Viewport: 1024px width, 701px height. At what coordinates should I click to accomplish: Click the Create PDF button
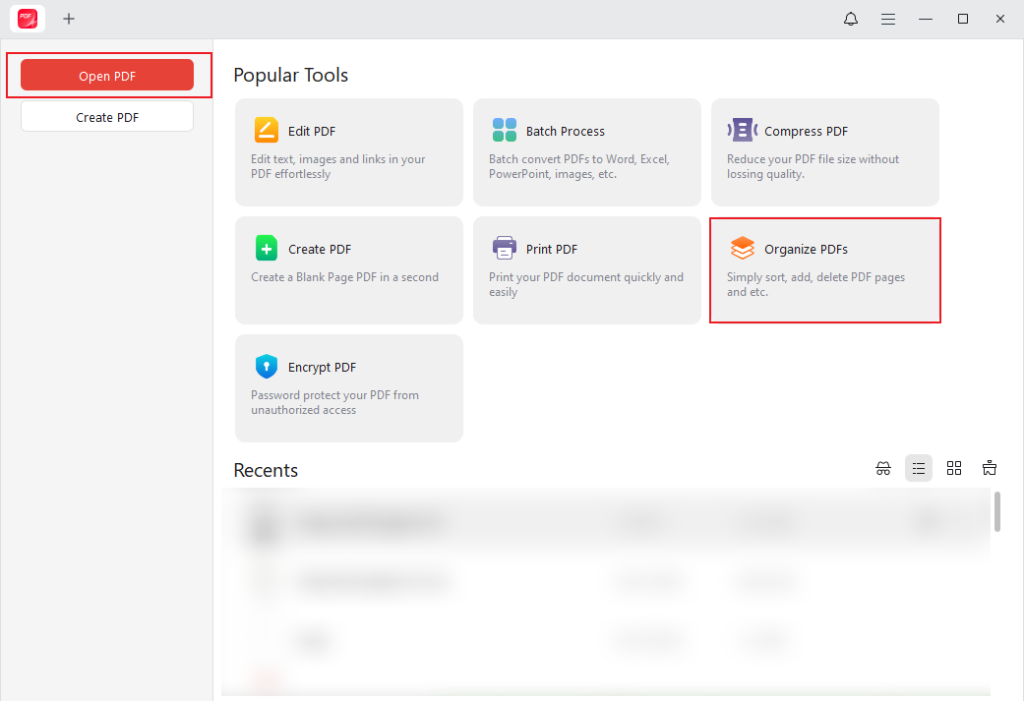pyautogui.click(x=106, y=116)
